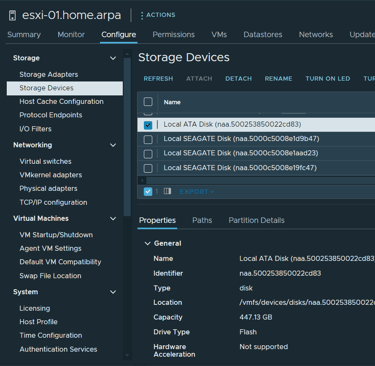Screen dimensions: 375x366
Task: Click the host icon beside esxi-01.home.arpa
Action: 12,15
